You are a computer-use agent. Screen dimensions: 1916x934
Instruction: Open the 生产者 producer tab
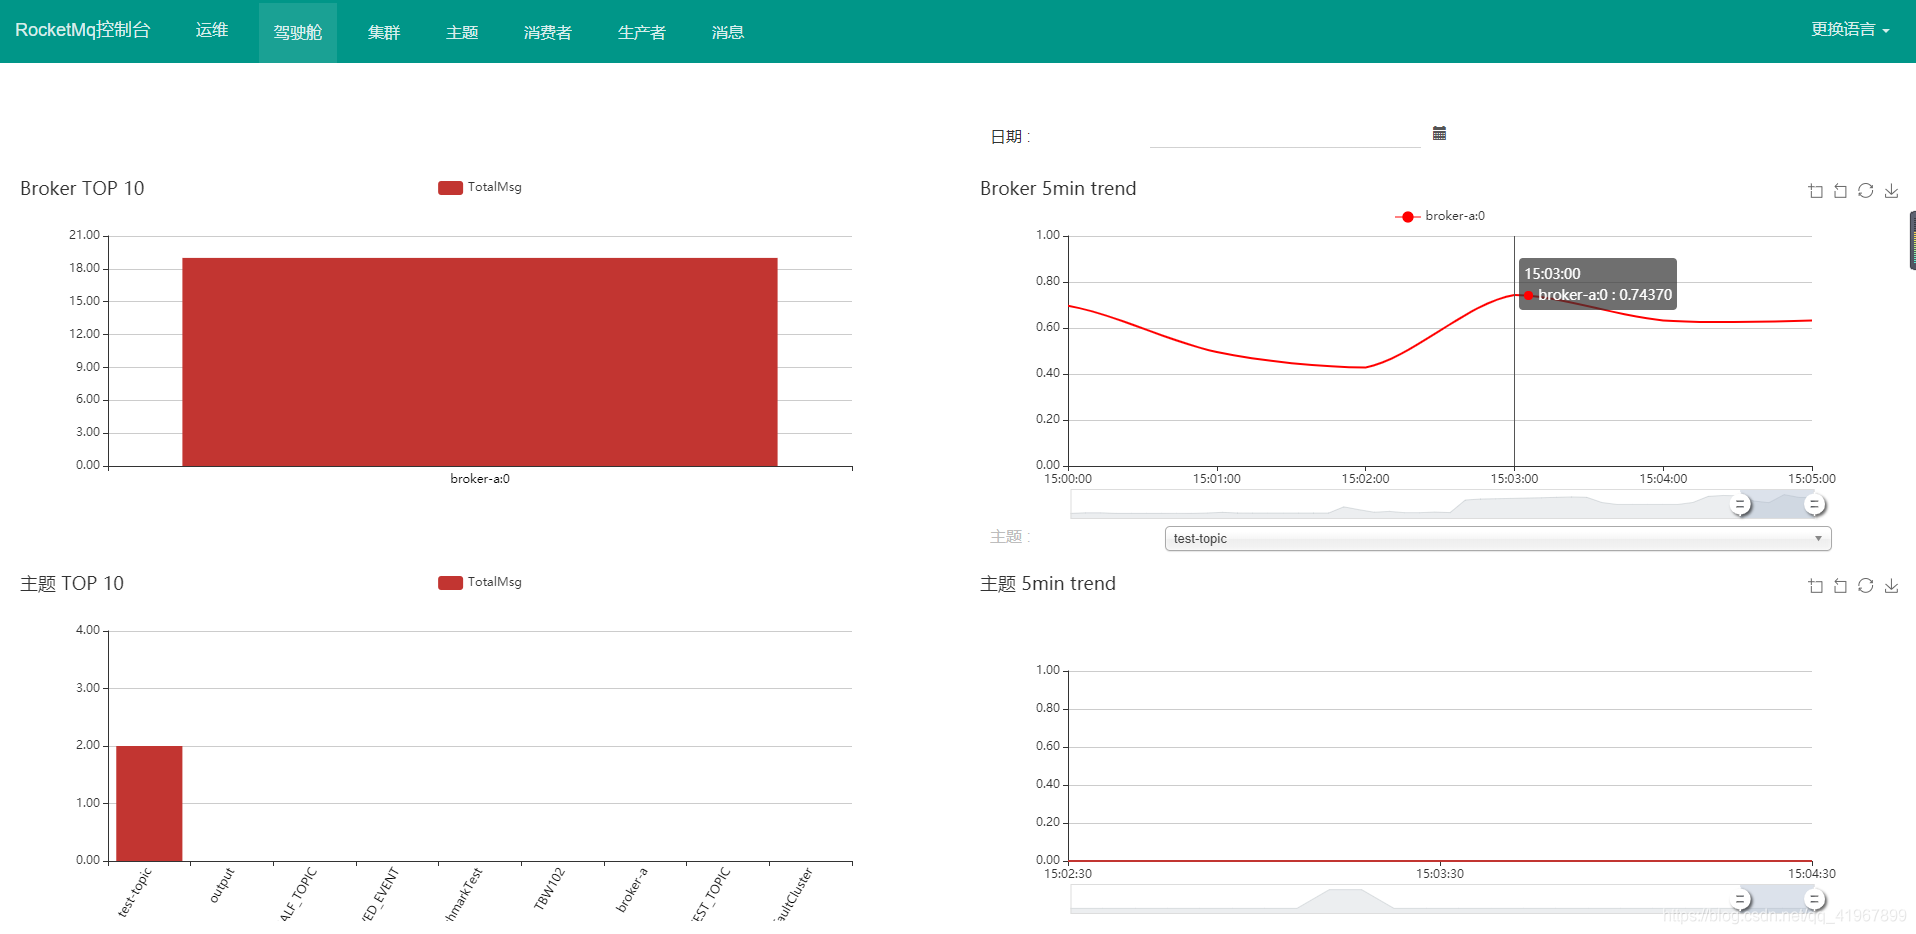click(642, 32)
